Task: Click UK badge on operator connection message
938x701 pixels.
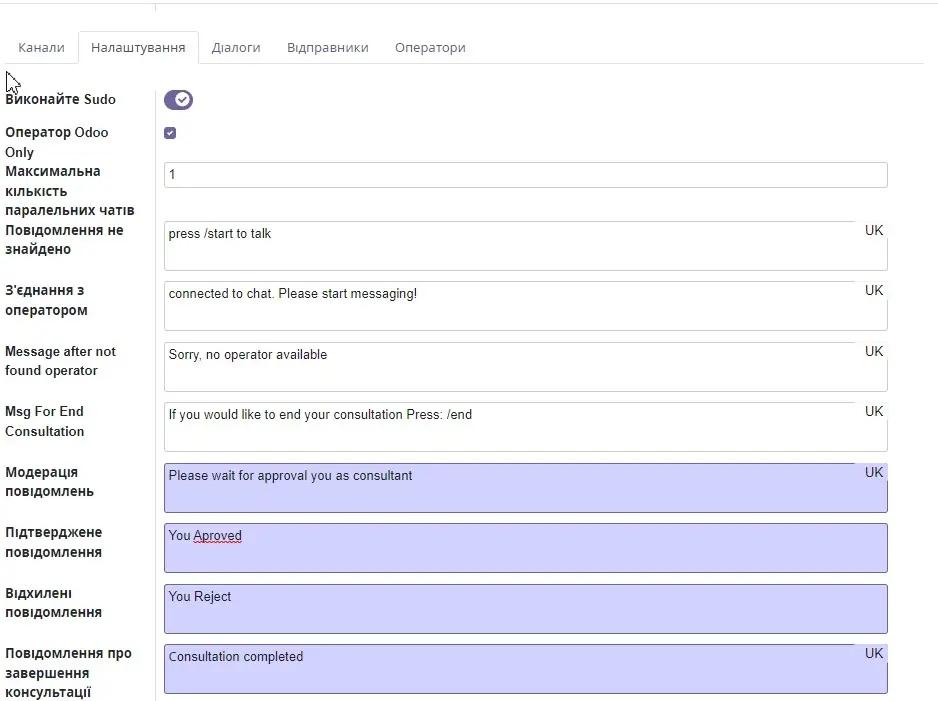Action: click(872, 290)
